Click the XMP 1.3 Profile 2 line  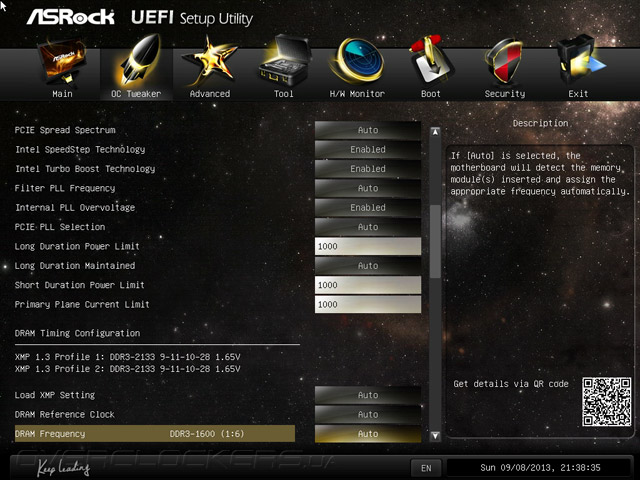click(x=127, y=369)
